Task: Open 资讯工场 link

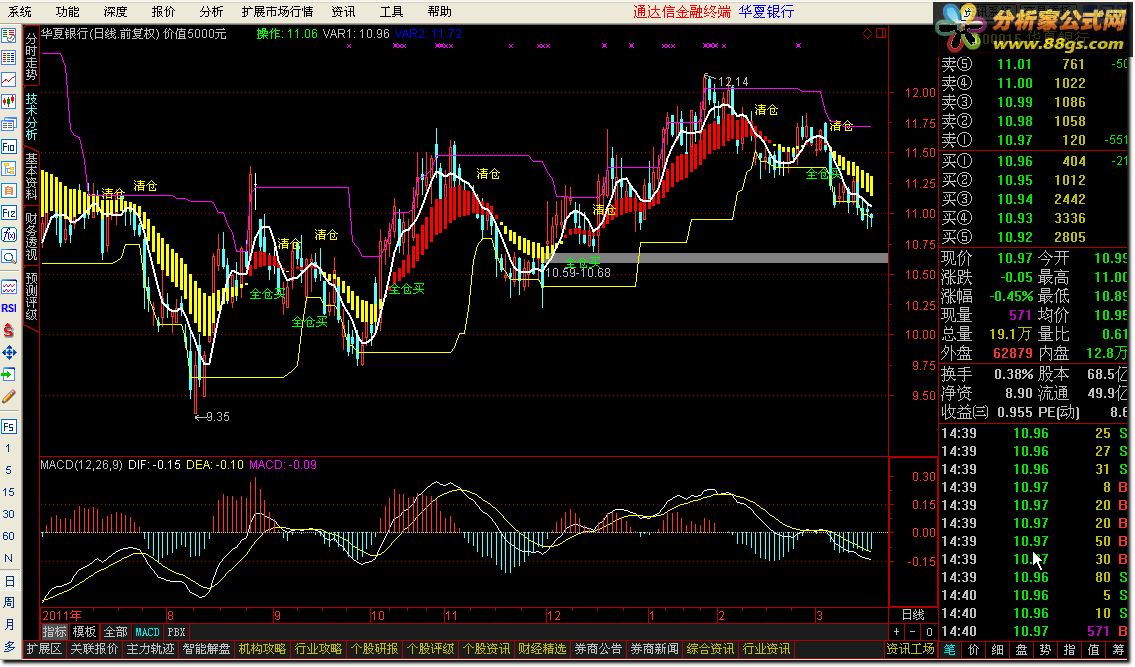Action: point(910,649)
